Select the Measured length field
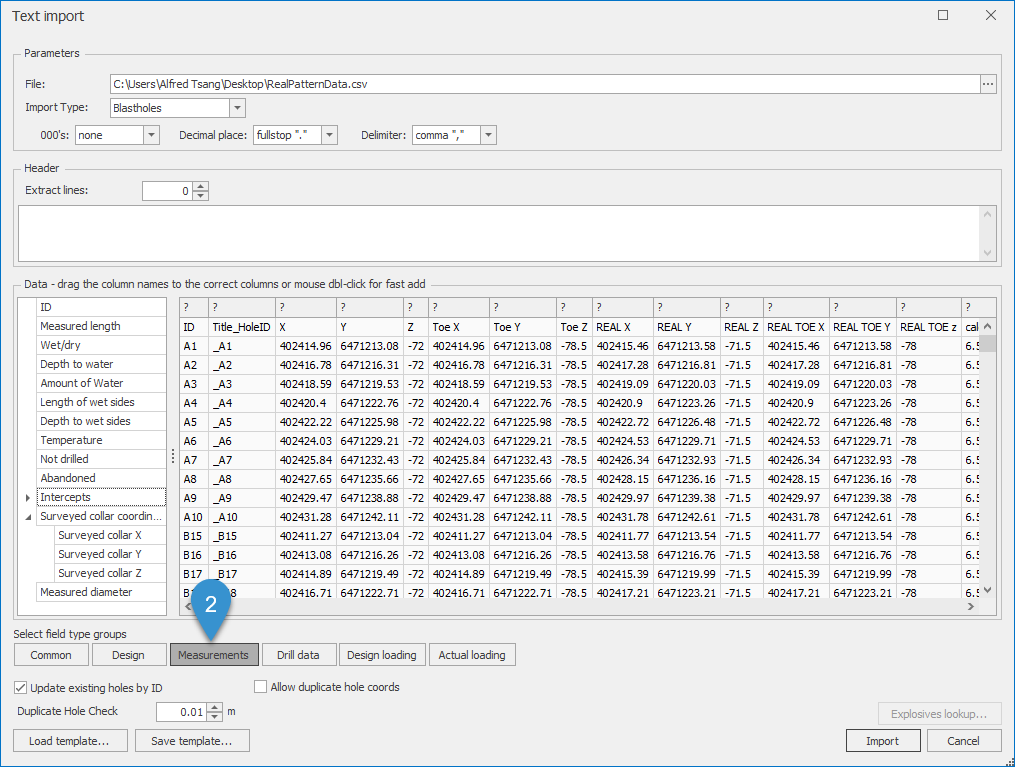 coord(101,326)
